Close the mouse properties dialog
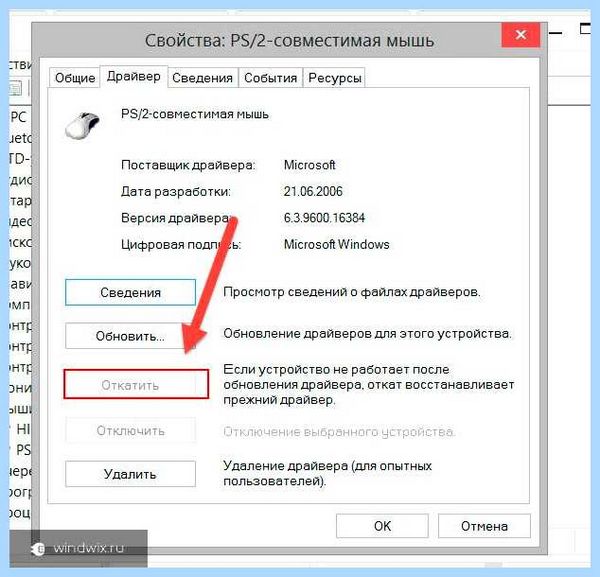 click(521, 35)
